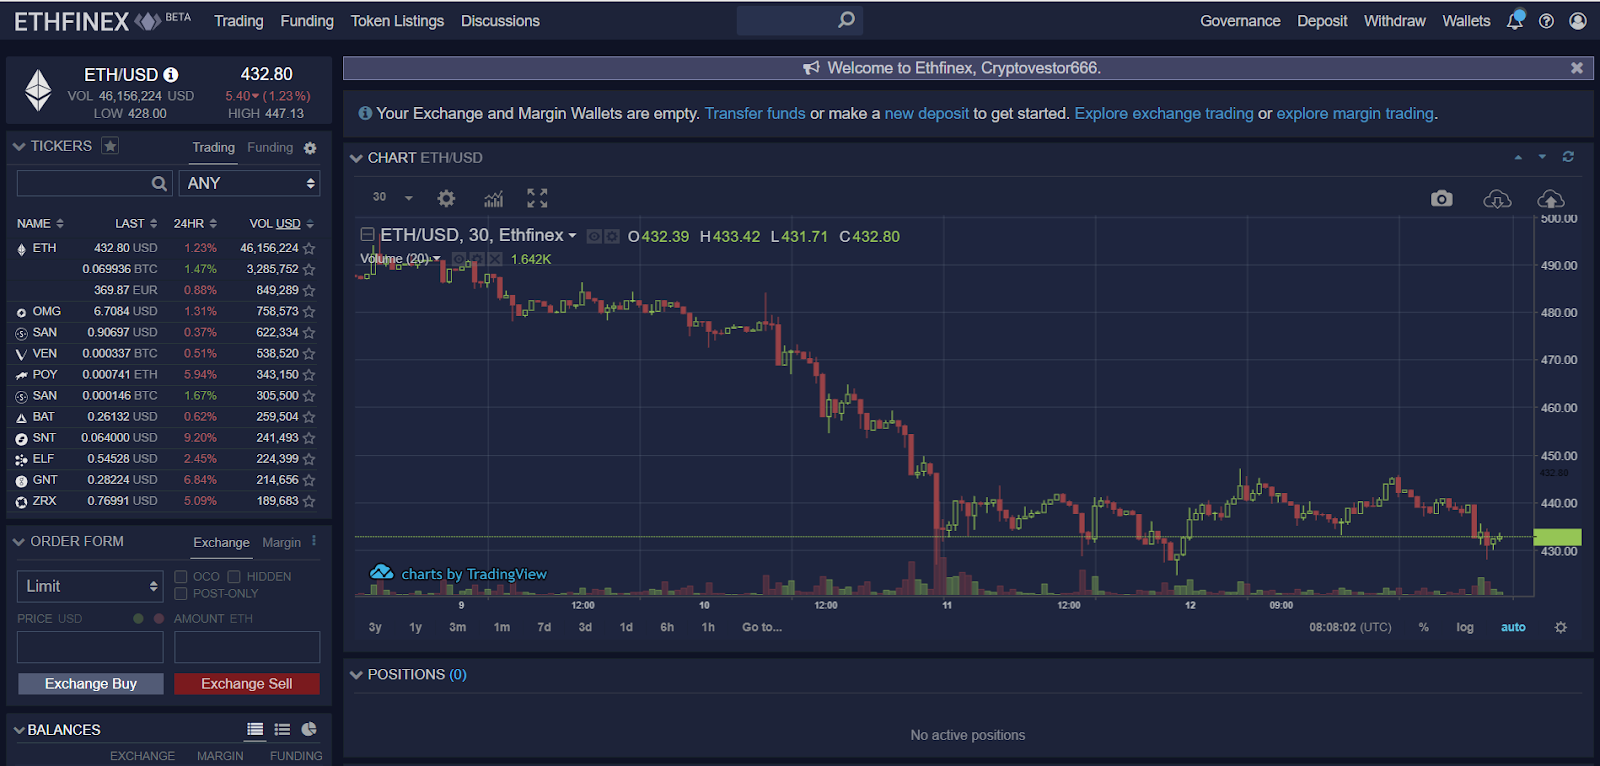Star the ZRX ticker row
The width and height of the screenshot is (1600, 766).
tap(309, 502)
